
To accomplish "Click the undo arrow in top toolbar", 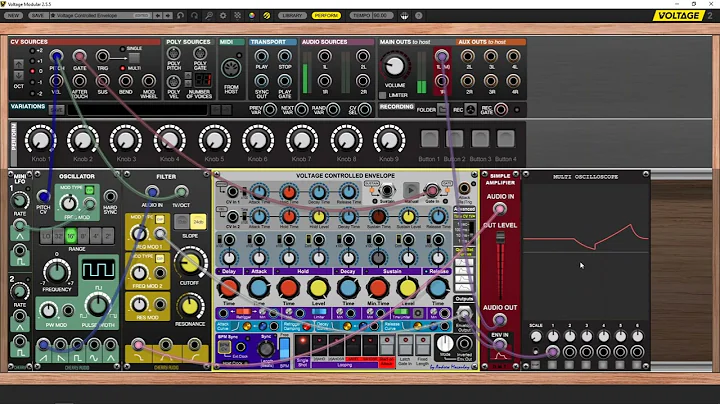I will coord(180,15).
